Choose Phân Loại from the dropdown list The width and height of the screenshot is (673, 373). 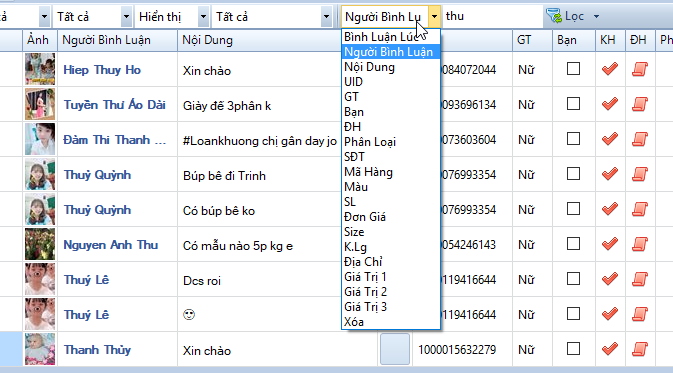[x=391, y=142]
